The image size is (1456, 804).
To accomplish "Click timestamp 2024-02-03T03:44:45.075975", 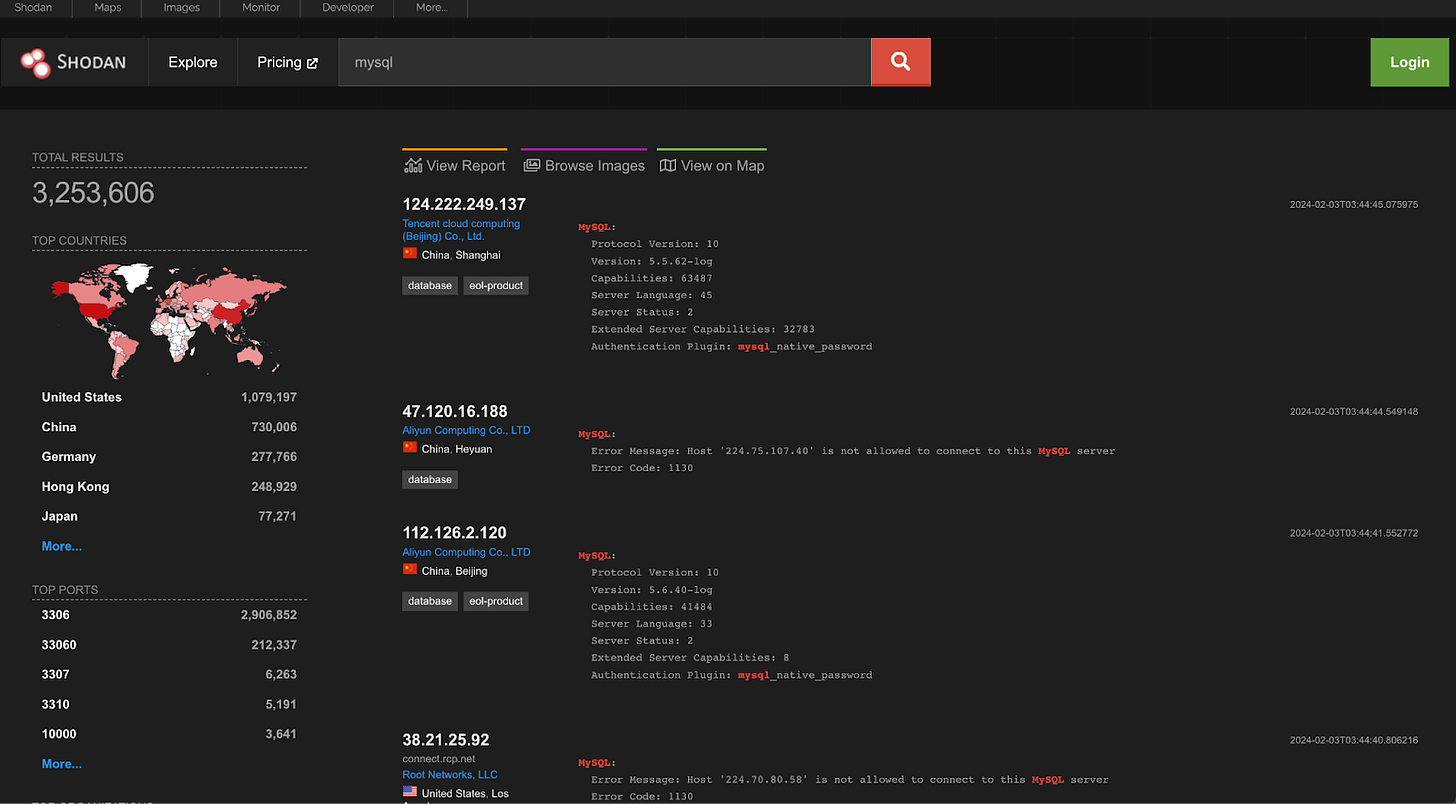I will tap(1354, 204).
